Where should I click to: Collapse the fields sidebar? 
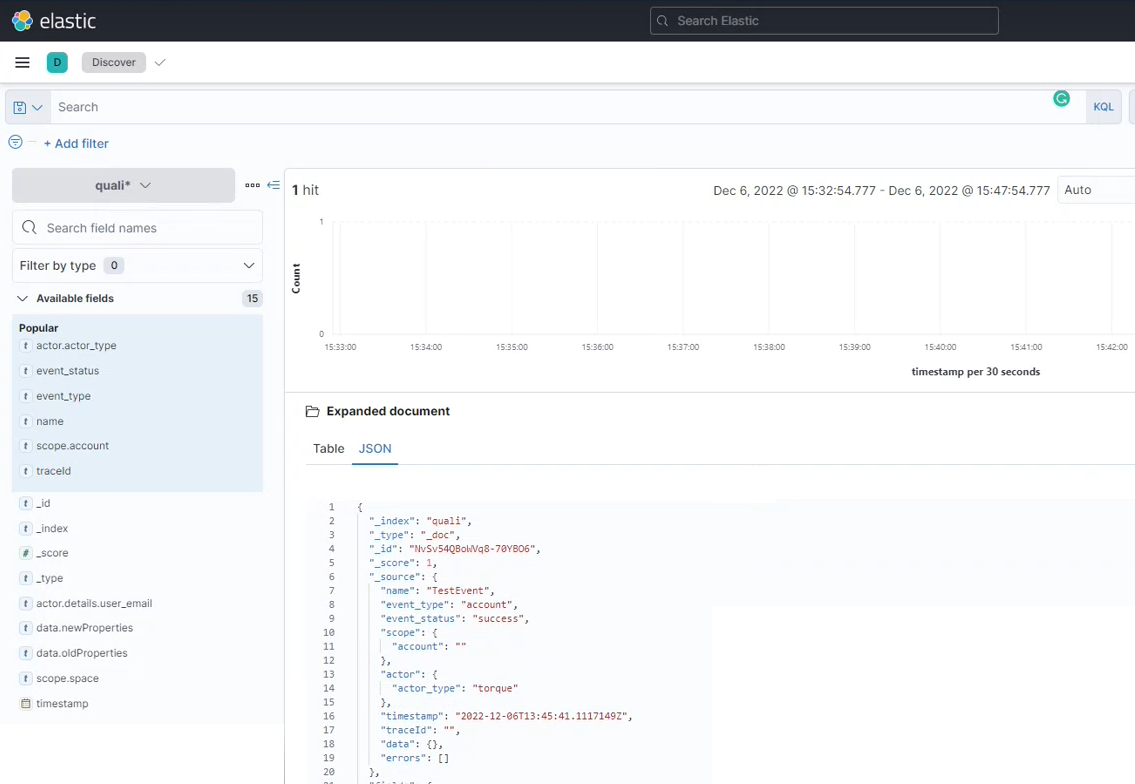pos(273,185)
